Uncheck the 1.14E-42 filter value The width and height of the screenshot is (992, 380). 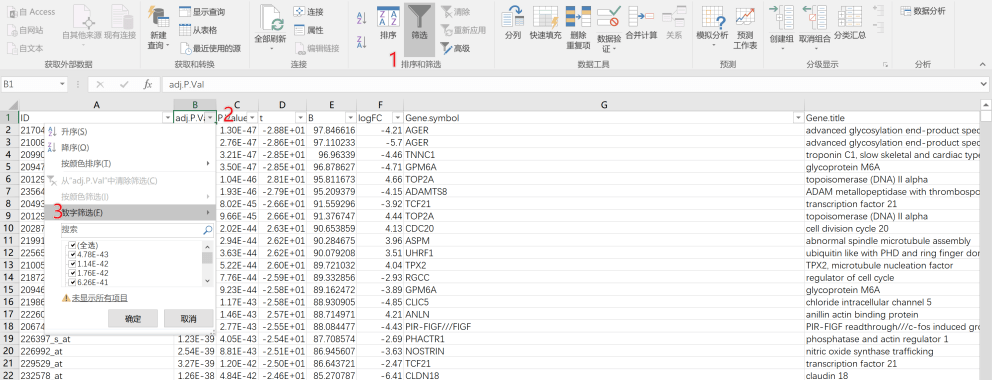tap(73, 264)
